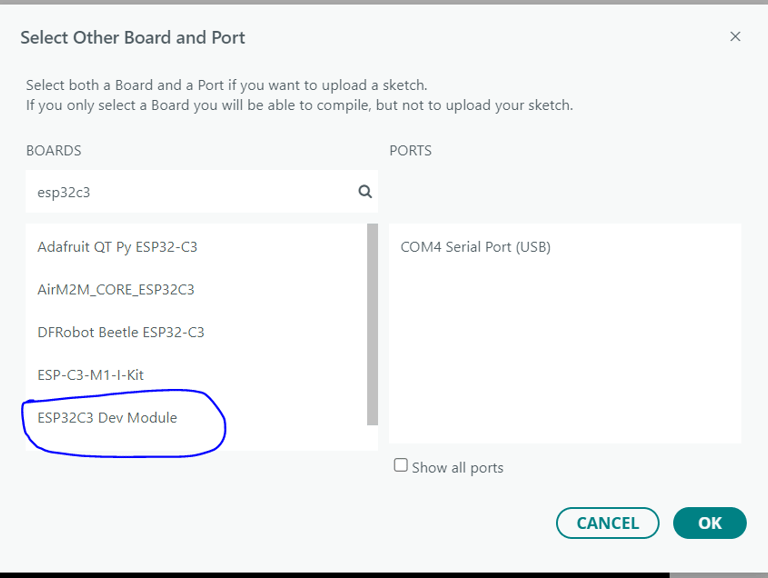Click the board search magnifier icon
The image size is (768, 578).
point(365,192)
